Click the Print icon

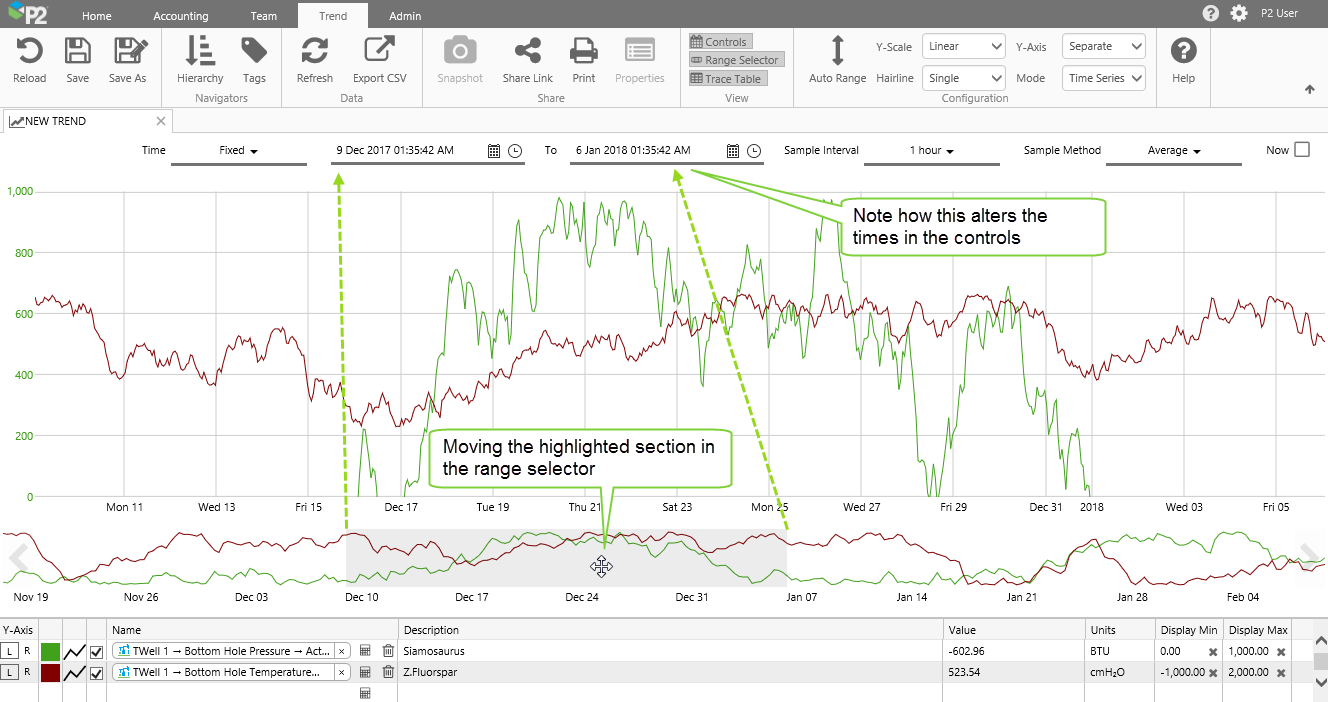[x=583, y=51]
